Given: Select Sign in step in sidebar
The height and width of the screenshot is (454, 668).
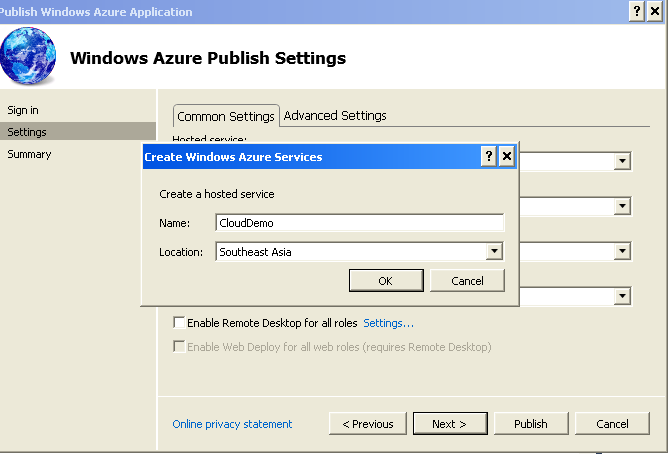Looking at the screenshot, I should [23, 110].
